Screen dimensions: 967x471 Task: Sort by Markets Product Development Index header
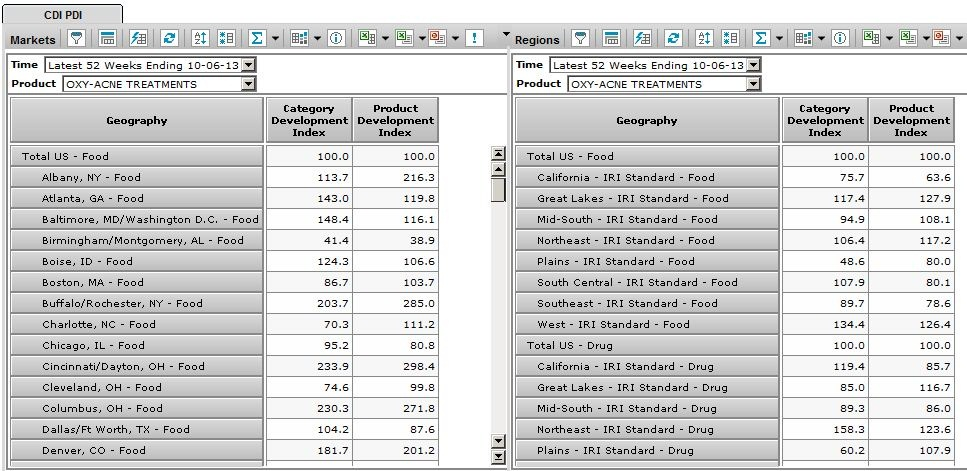pyautogui.click(x=395, y=120)
